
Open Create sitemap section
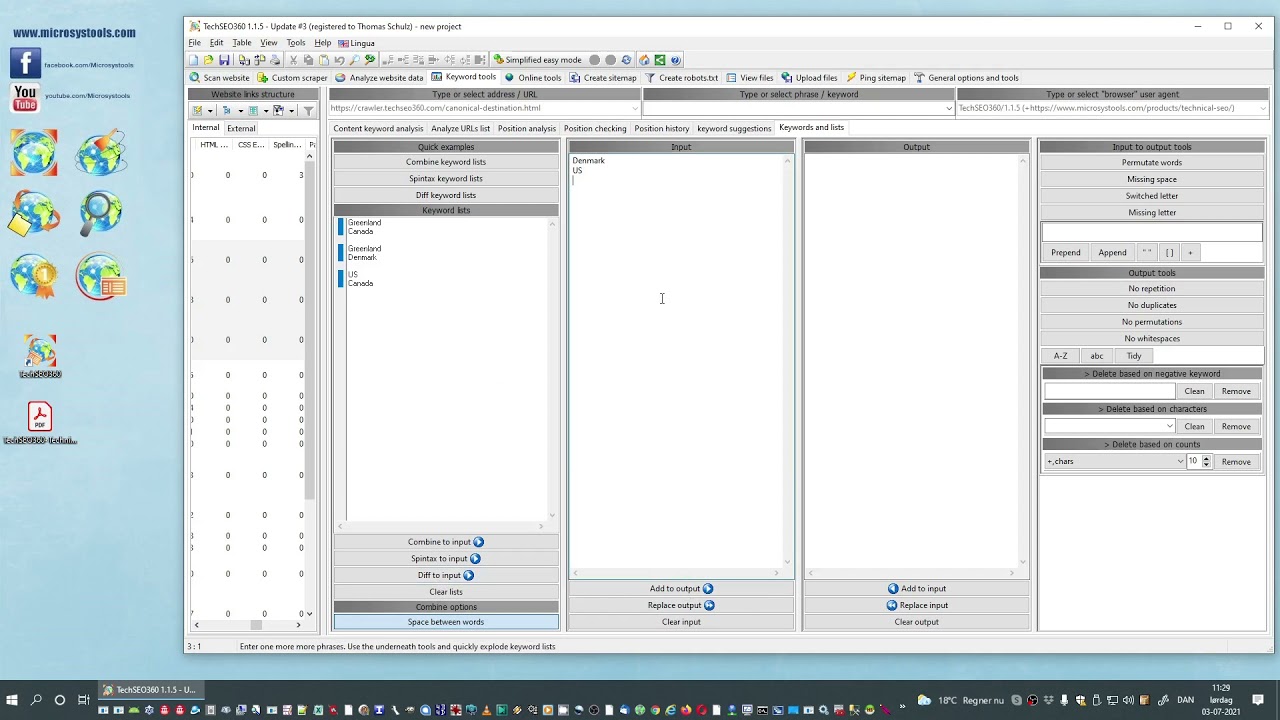coord(603,78)
